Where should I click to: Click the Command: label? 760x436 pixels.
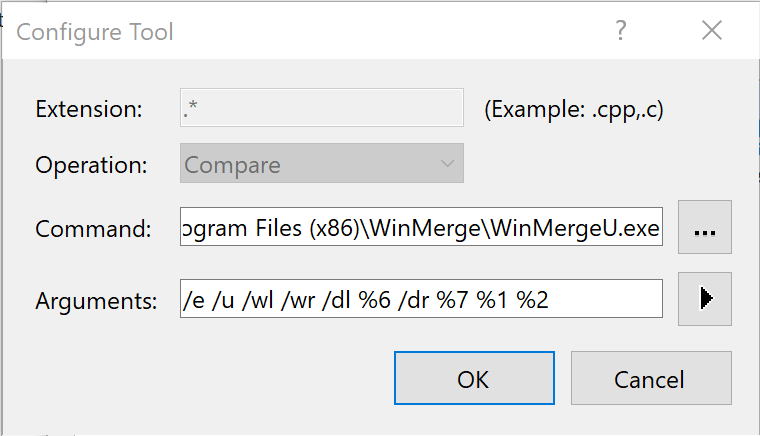(x=93, y=229)
